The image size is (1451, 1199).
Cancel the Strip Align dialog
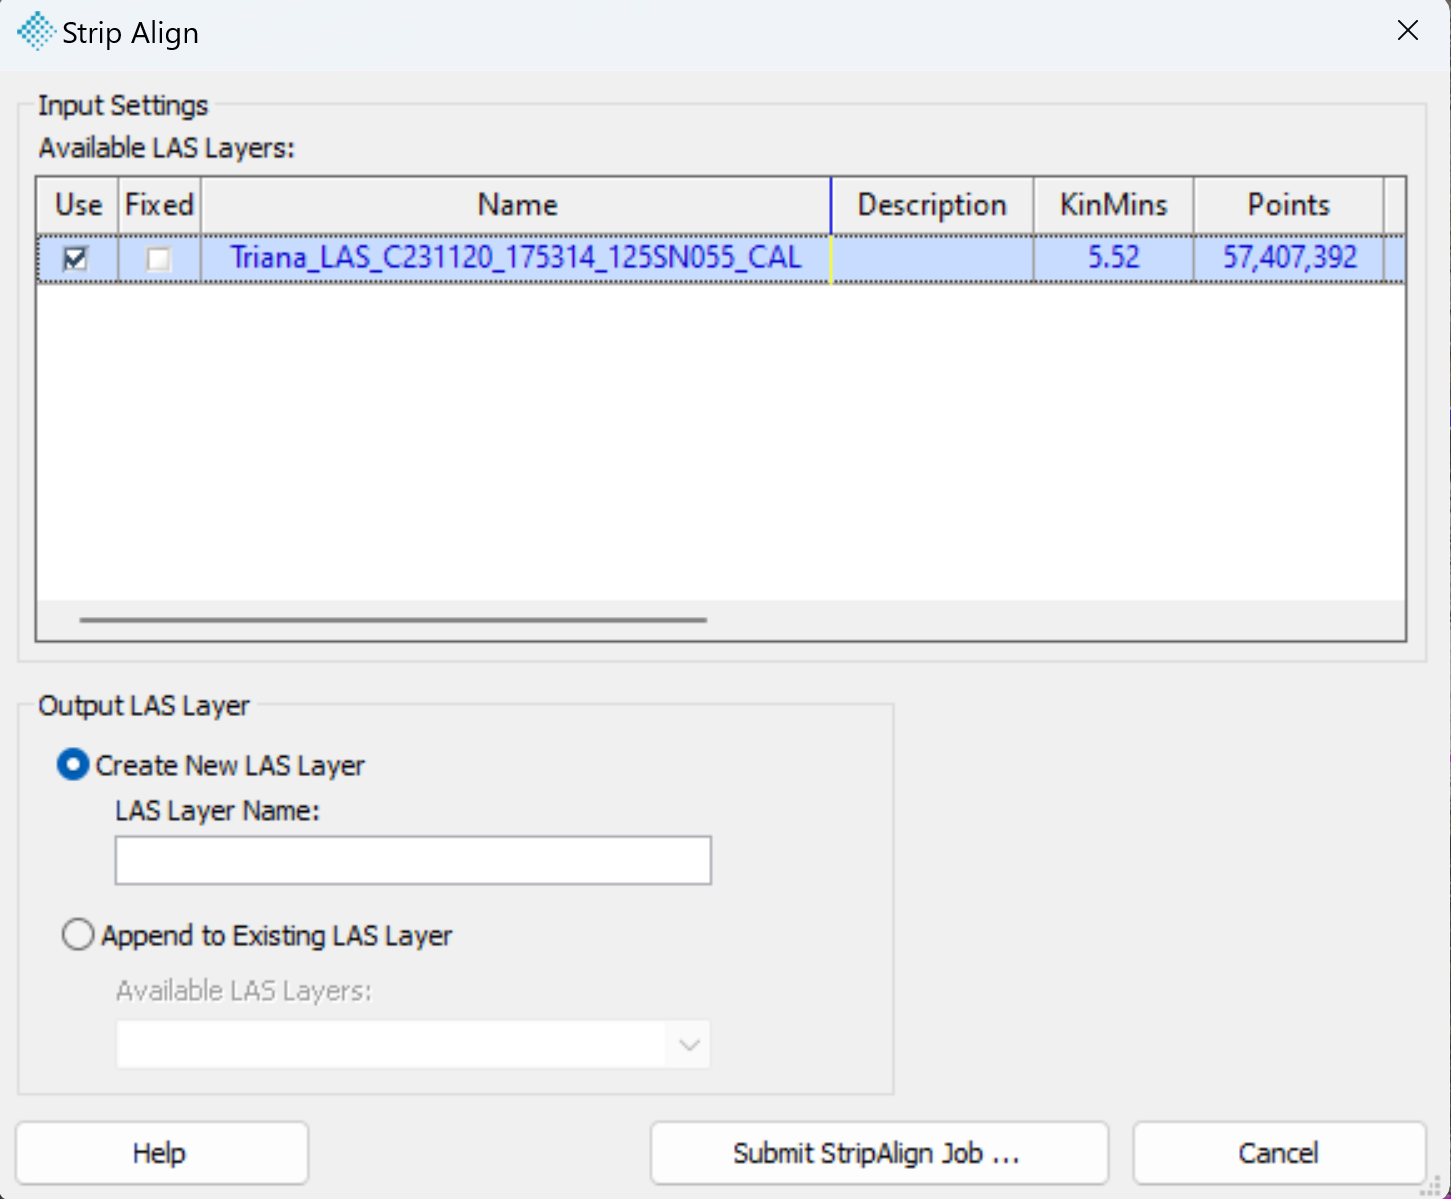pyautogui.click(x=1278, y=1153)
